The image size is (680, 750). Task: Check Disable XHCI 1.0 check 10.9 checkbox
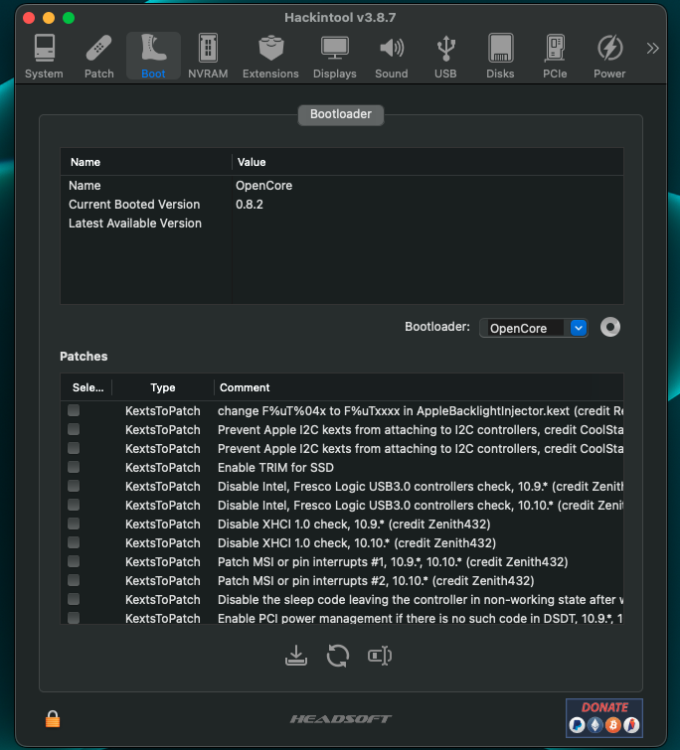pos(74,524)
